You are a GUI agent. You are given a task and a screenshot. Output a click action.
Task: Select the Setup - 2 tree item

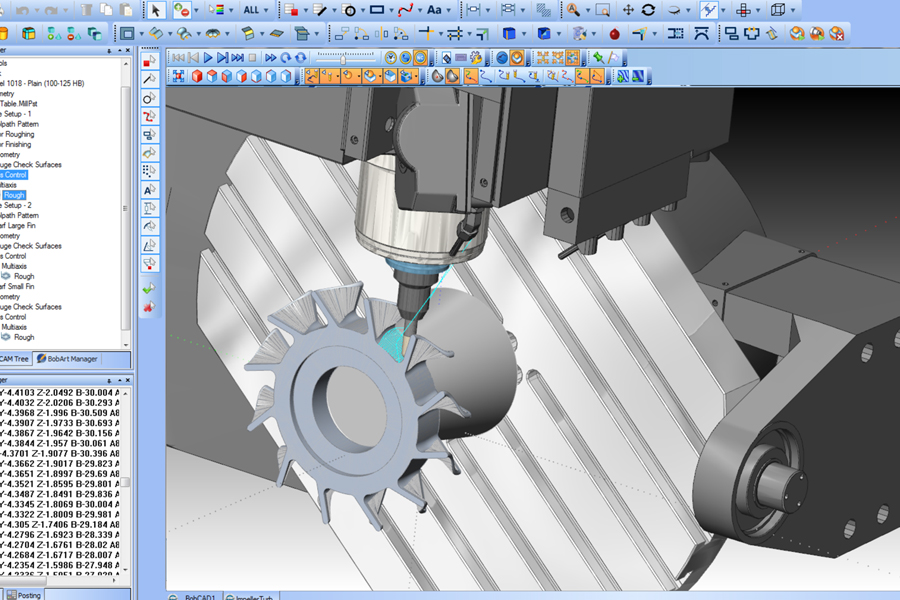(16, 206)
